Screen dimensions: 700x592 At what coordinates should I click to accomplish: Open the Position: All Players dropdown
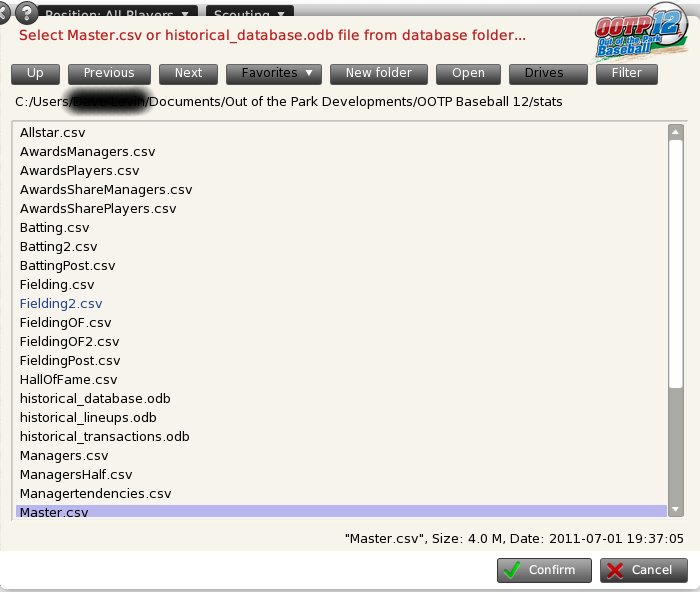(117, 12)
